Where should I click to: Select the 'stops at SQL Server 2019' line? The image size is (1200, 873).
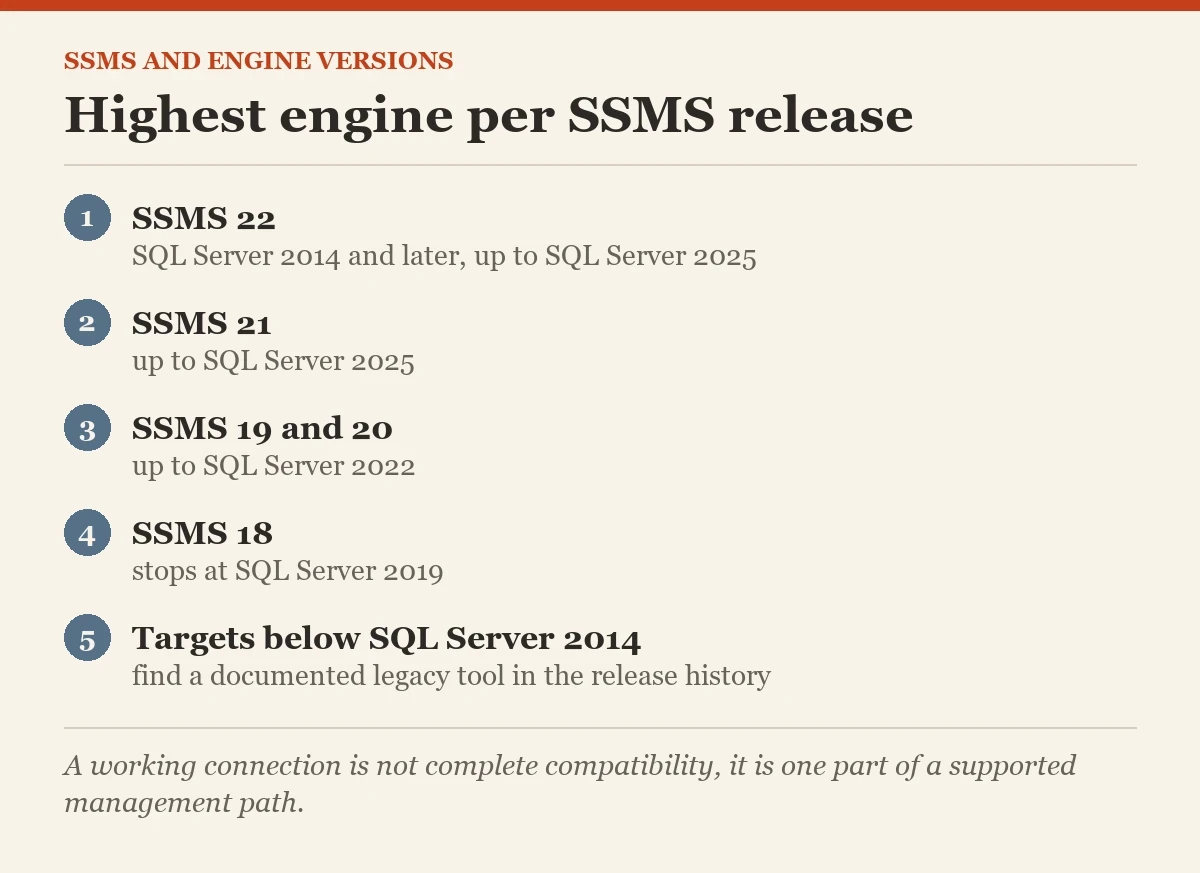287,572
